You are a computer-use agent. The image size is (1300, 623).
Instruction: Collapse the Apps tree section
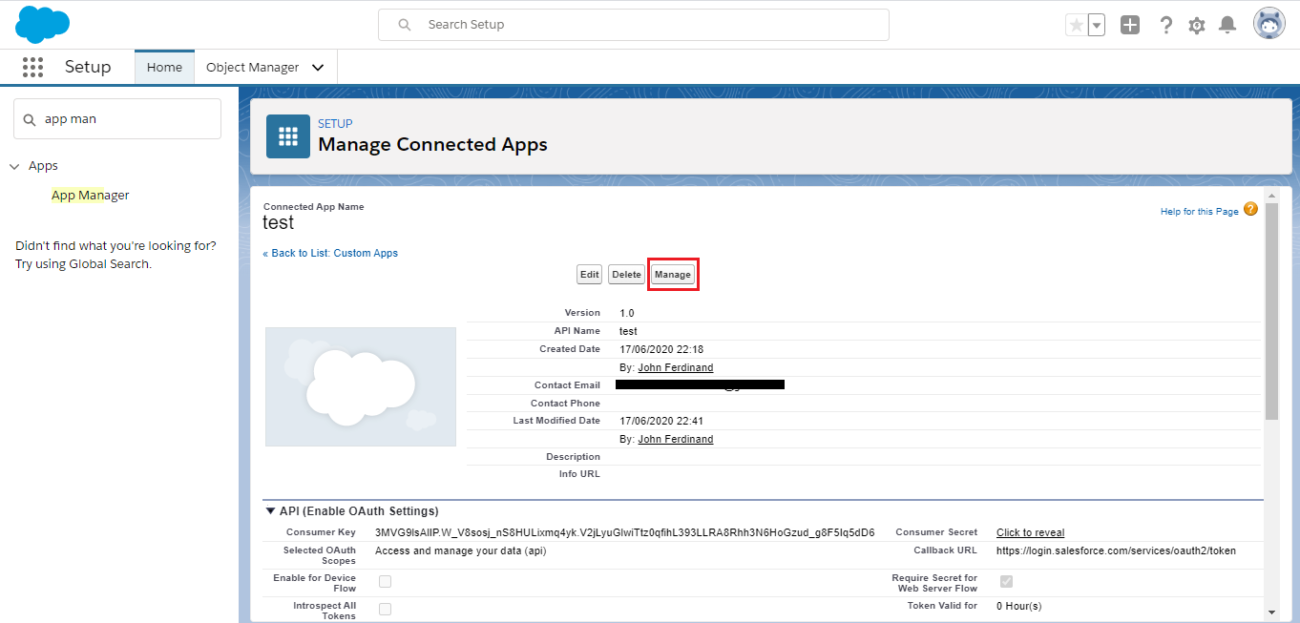(14, 165)
